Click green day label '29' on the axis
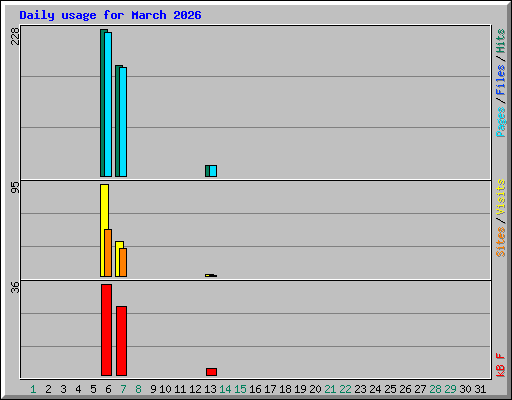The image size is (512, 400). 450,389
